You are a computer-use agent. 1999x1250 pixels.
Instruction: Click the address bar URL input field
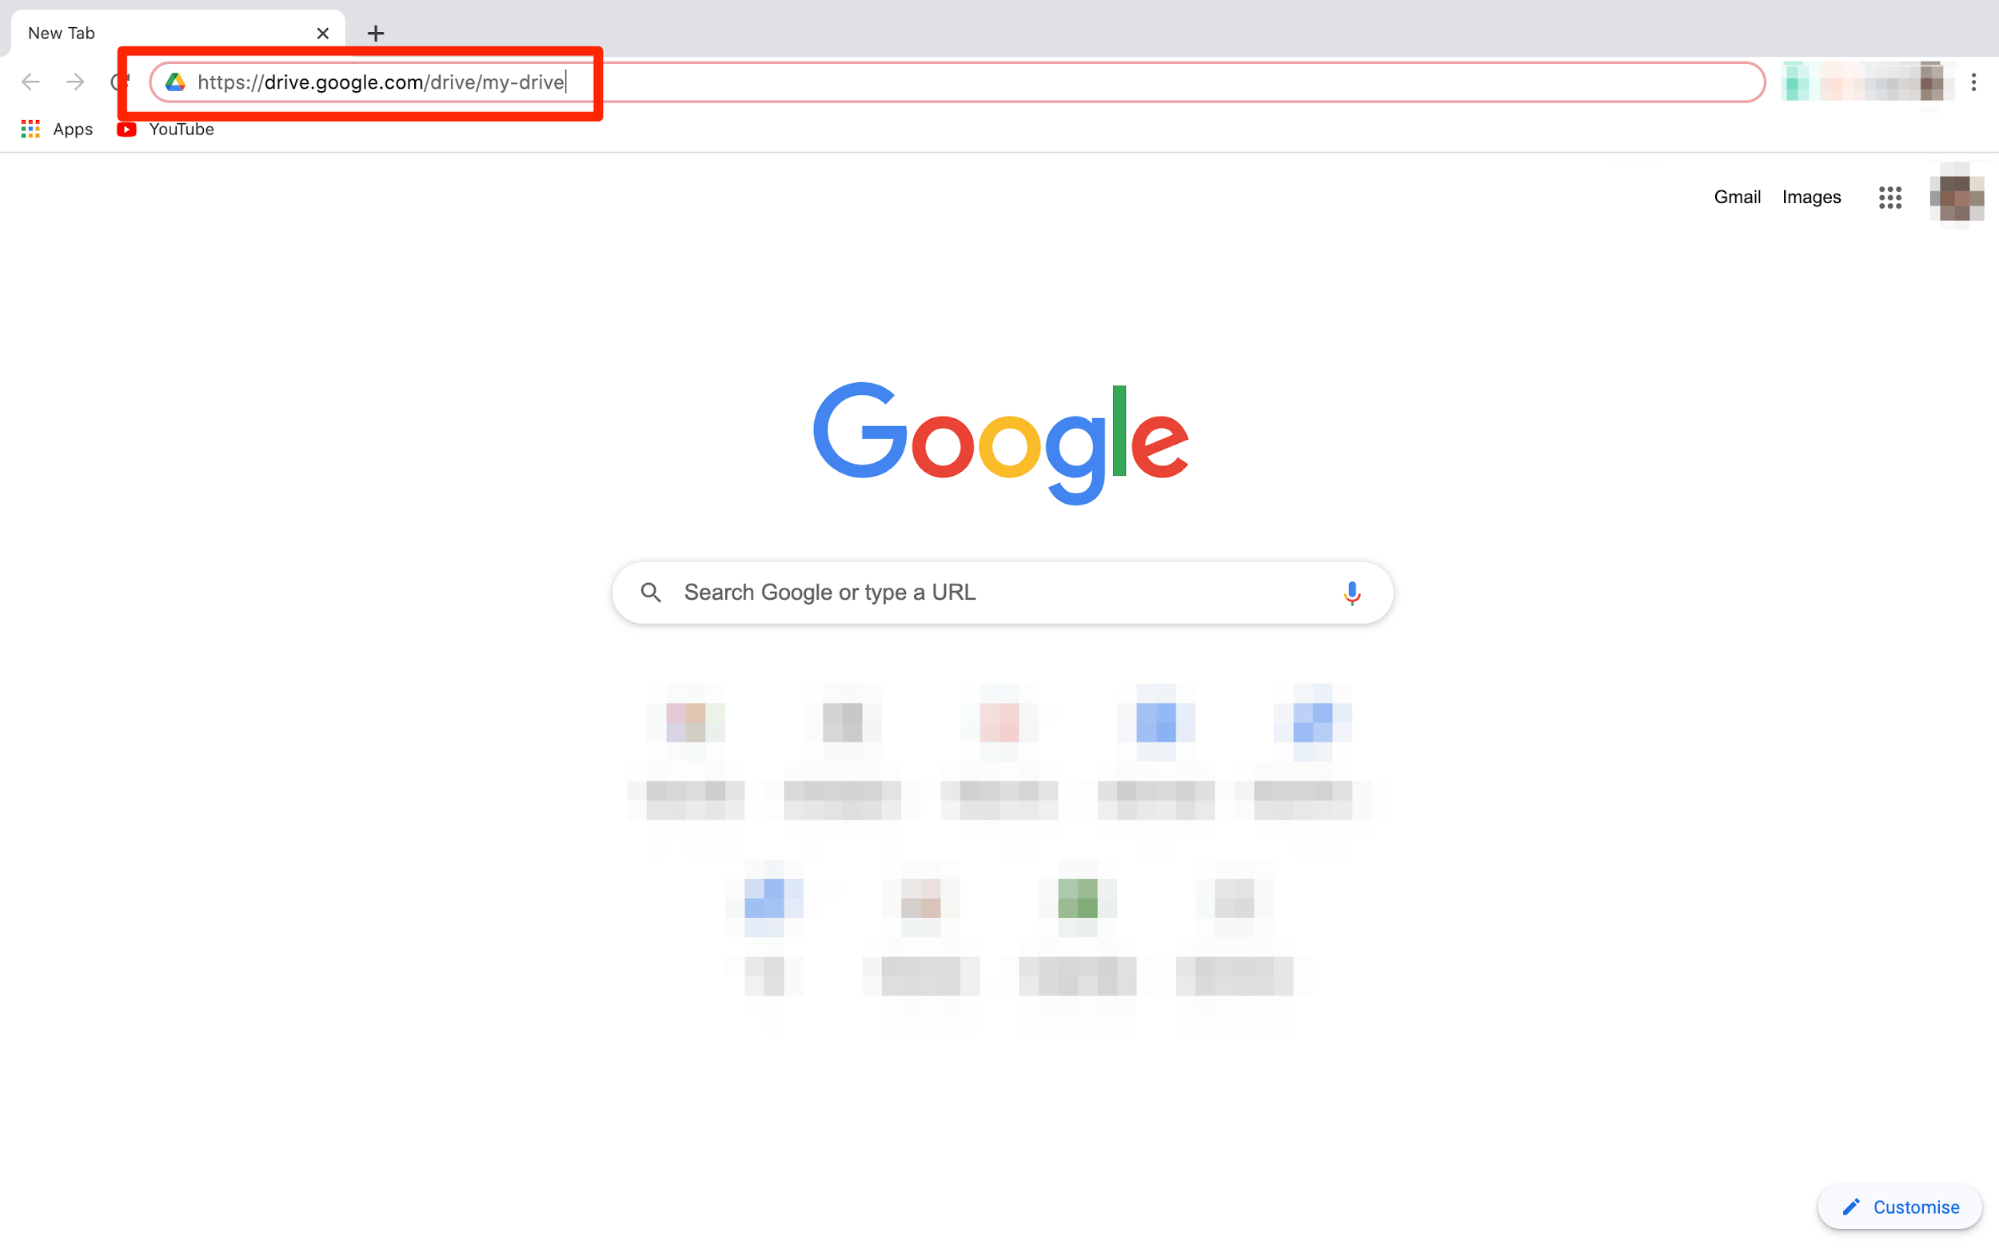[x=953, y=82]
